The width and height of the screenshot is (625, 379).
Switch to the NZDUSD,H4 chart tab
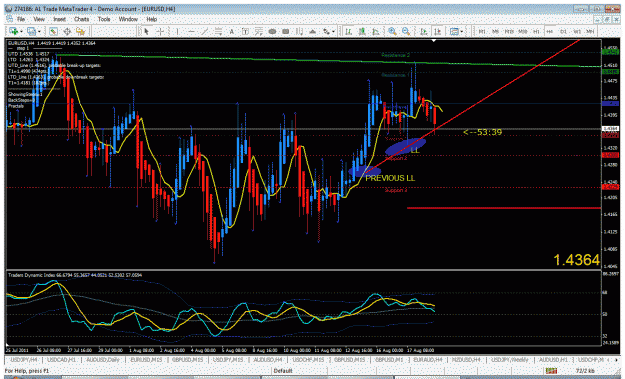tap(466, 360)
